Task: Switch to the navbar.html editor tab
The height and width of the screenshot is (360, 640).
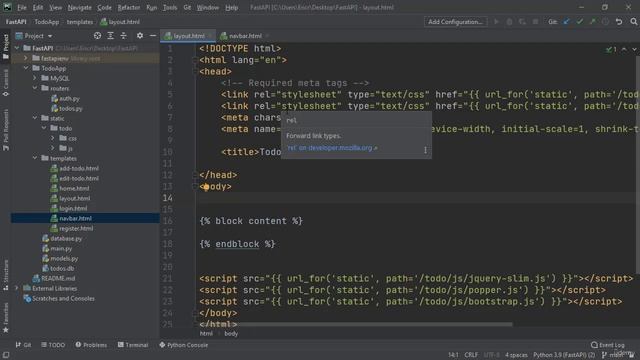Action: [x=245, y=36]
